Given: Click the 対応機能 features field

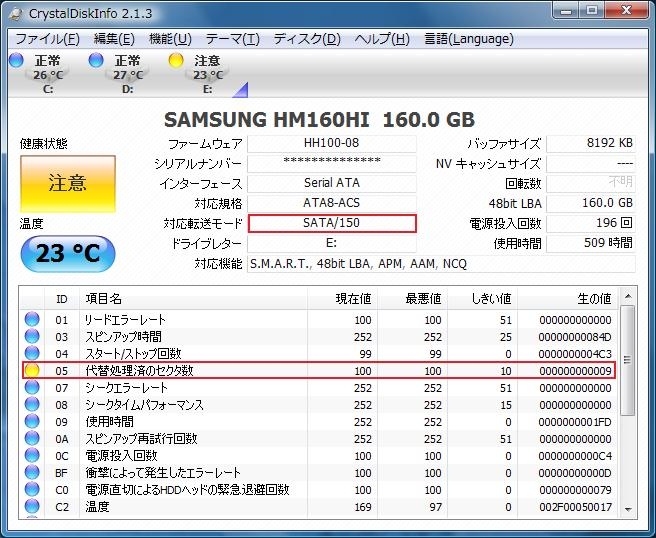Looking at the screenshot, I should (x=441, y=264).
